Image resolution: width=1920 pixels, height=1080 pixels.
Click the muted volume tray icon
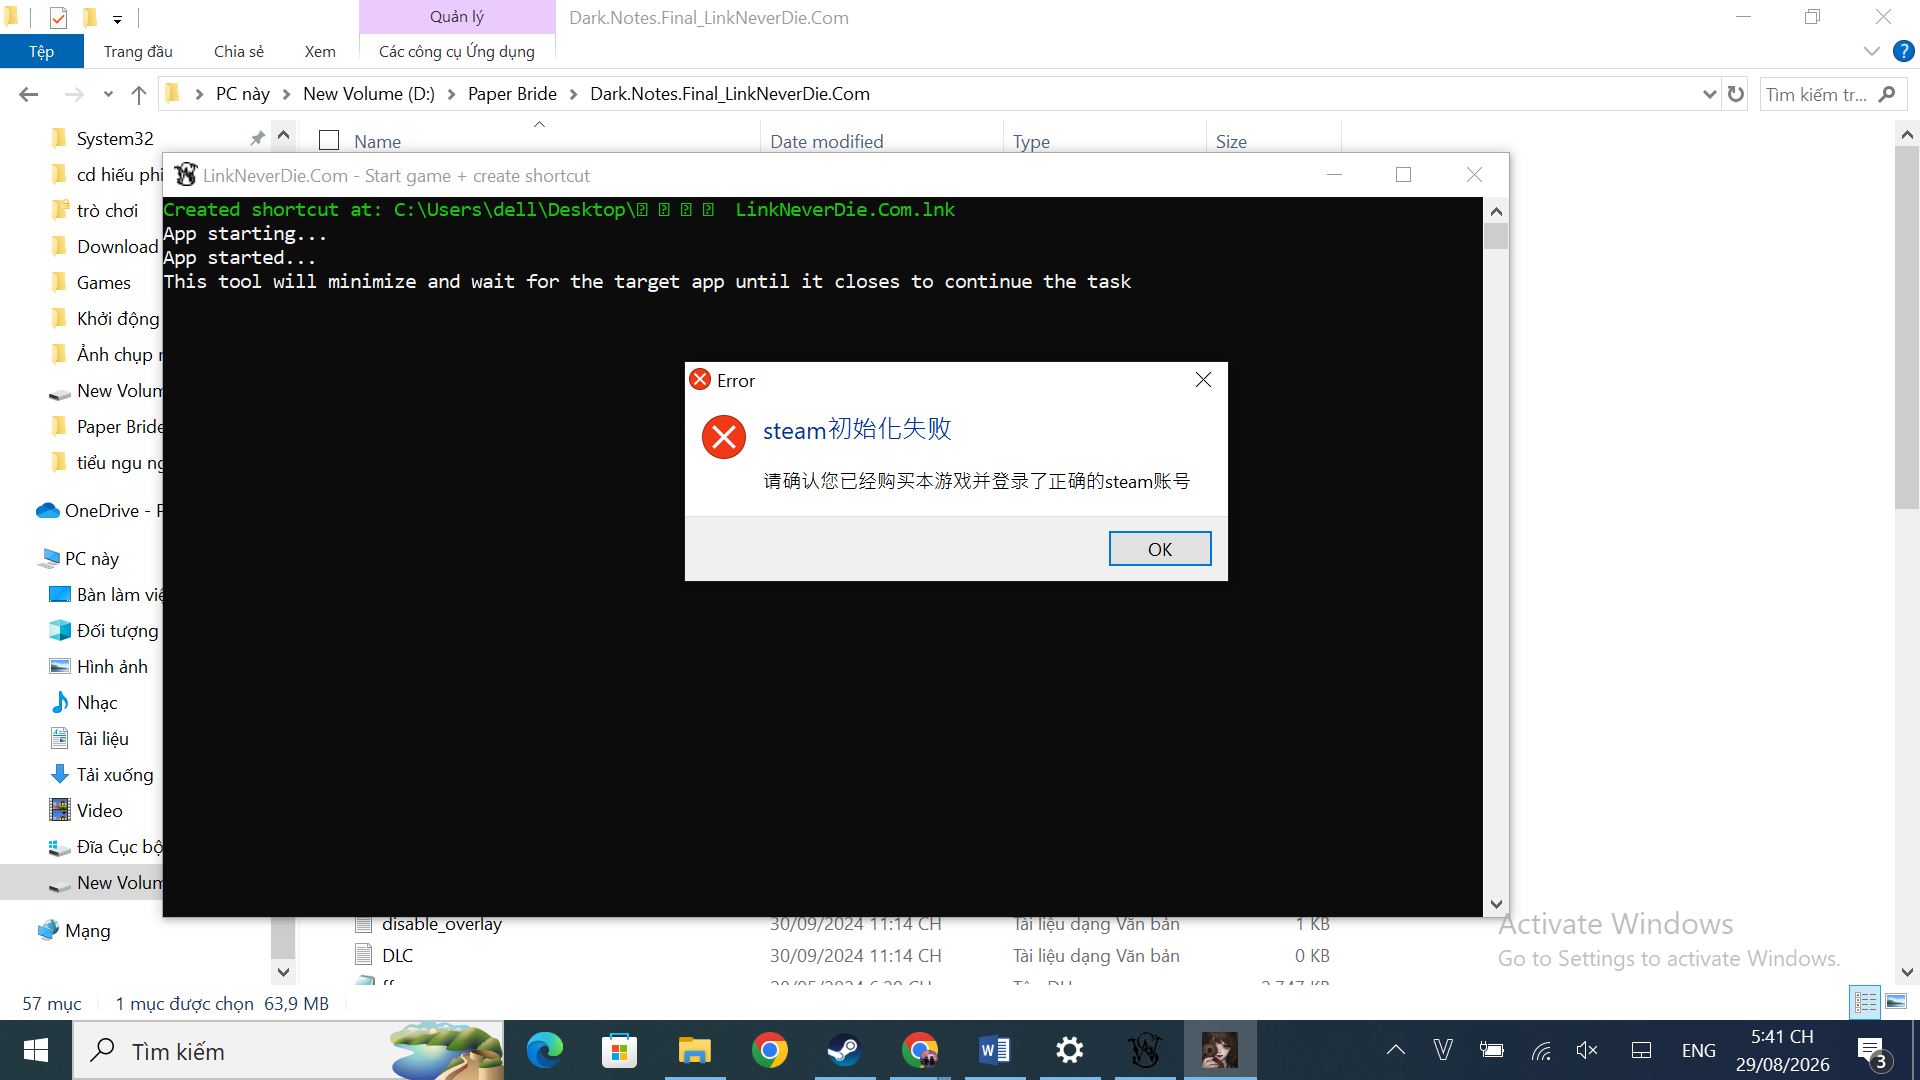point(1587,1050)
